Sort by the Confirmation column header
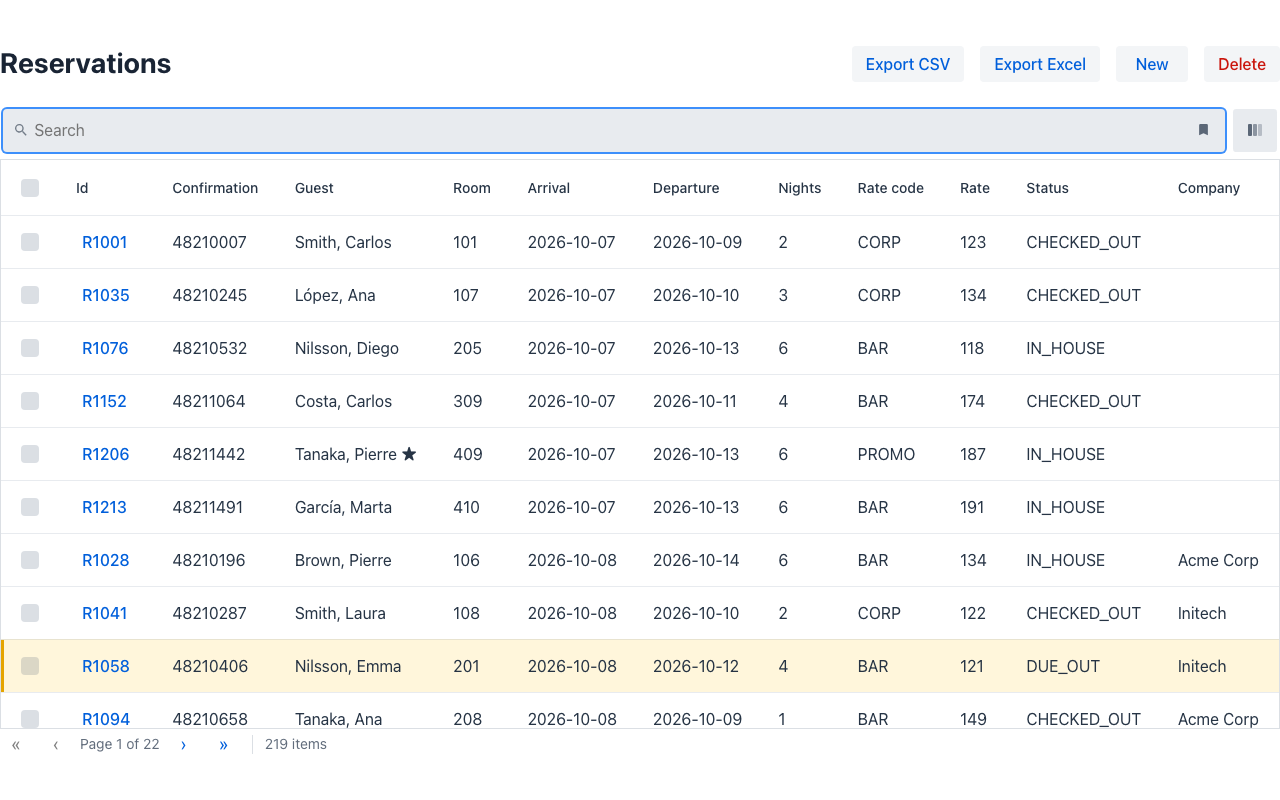This screenshot has width=1280, height=800. click(215, 188)
